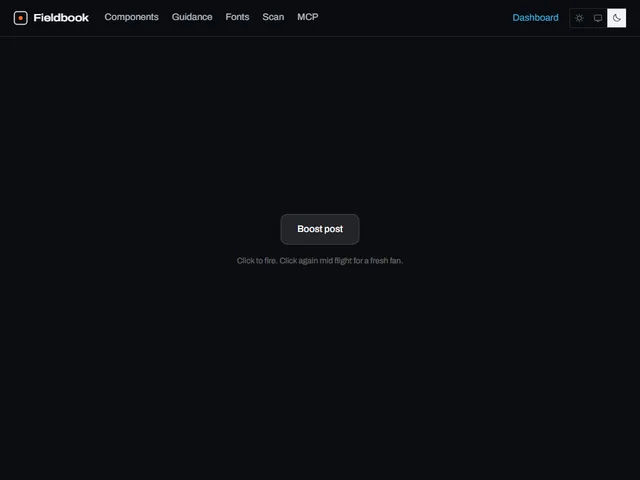This screenshot has width=640, height=480.
Task: Activate dark mode moon icon
Action: pos(616,18)
